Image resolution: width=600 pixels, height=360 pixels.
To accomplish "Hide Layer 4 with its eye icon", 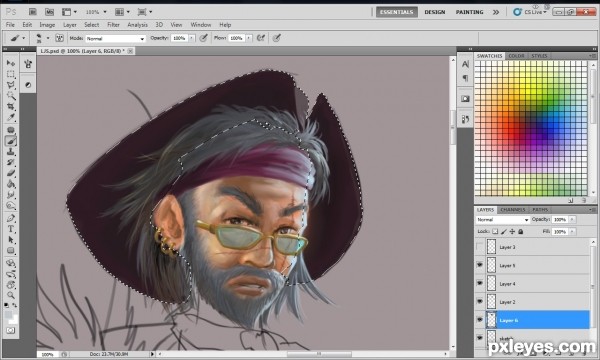I will [480, 283].
